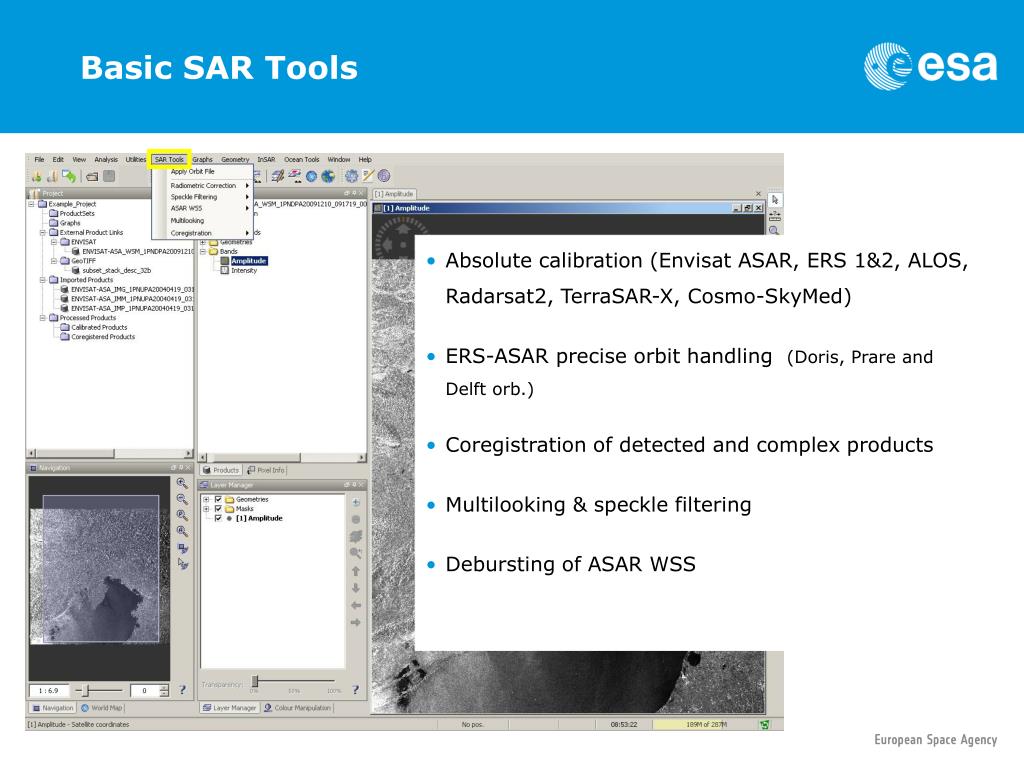Open help from the Layer Manager question mark
The image size is (1024, 768).
356,690
